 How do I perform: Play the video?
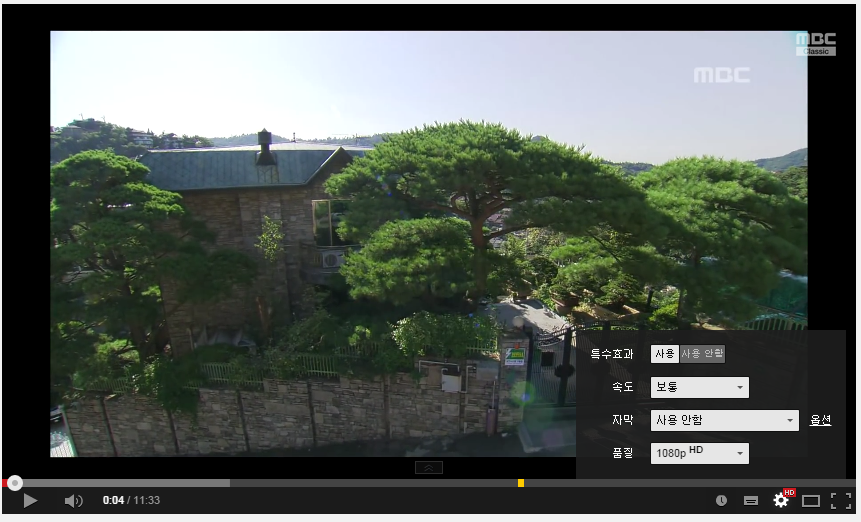point(30,501)
